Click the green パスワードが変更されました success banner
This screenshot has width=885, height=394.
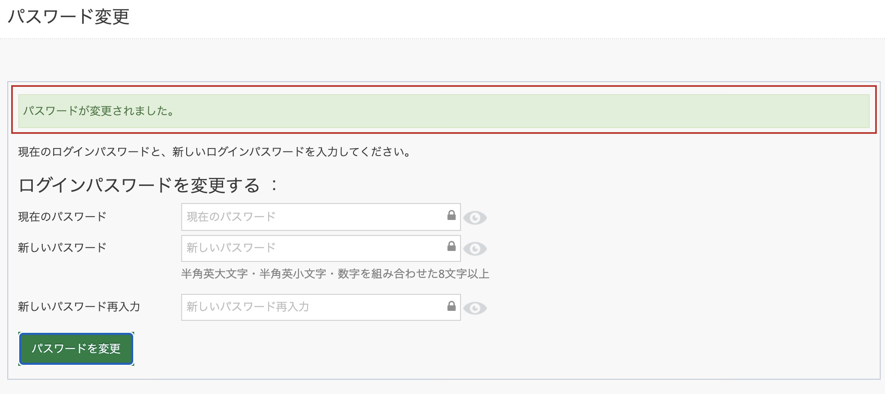click(444, 110)
